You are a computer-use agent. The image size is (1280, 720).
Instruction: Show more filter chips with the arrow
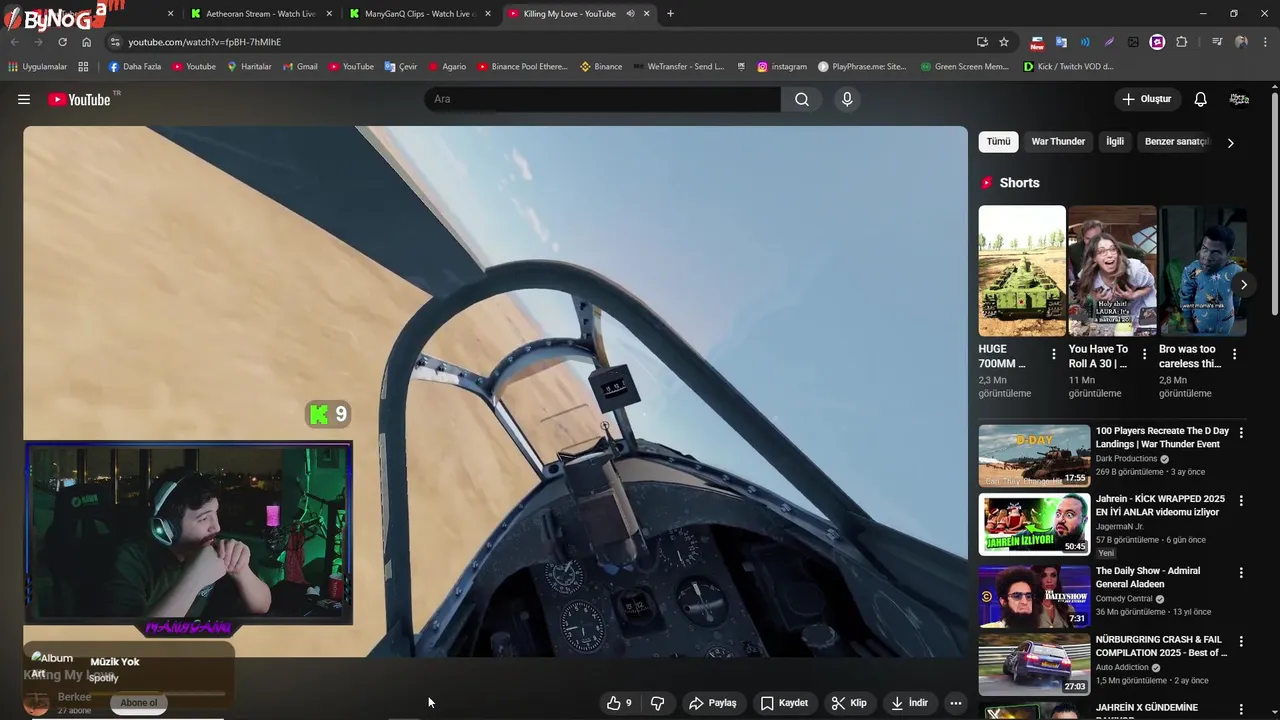[x=1230, y=143]
